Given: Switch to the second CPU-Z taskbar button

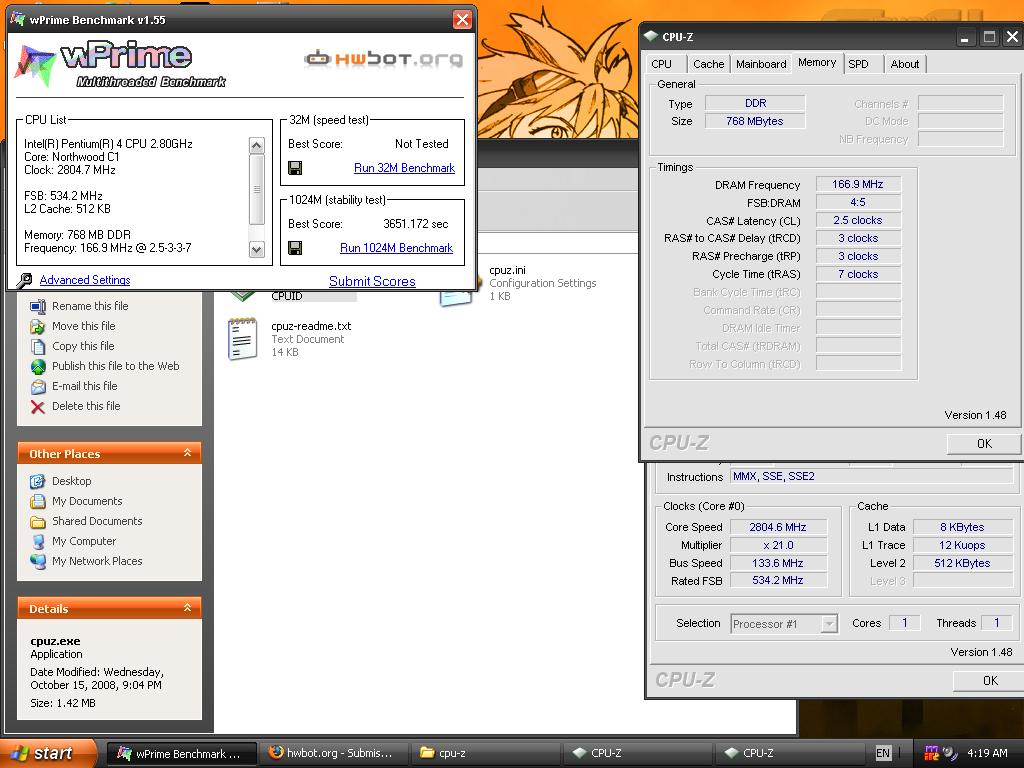Looking at the screenshot, I should click(x=790, y=754).
